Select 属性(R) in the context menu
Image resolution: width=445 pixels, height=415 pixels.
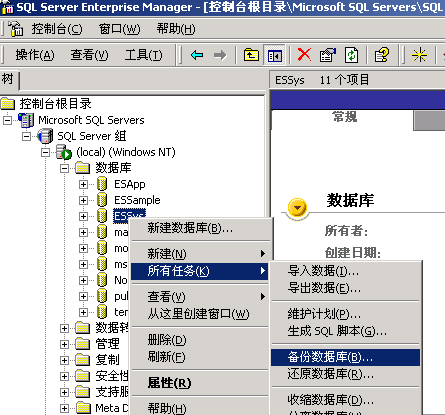(169, 383)
